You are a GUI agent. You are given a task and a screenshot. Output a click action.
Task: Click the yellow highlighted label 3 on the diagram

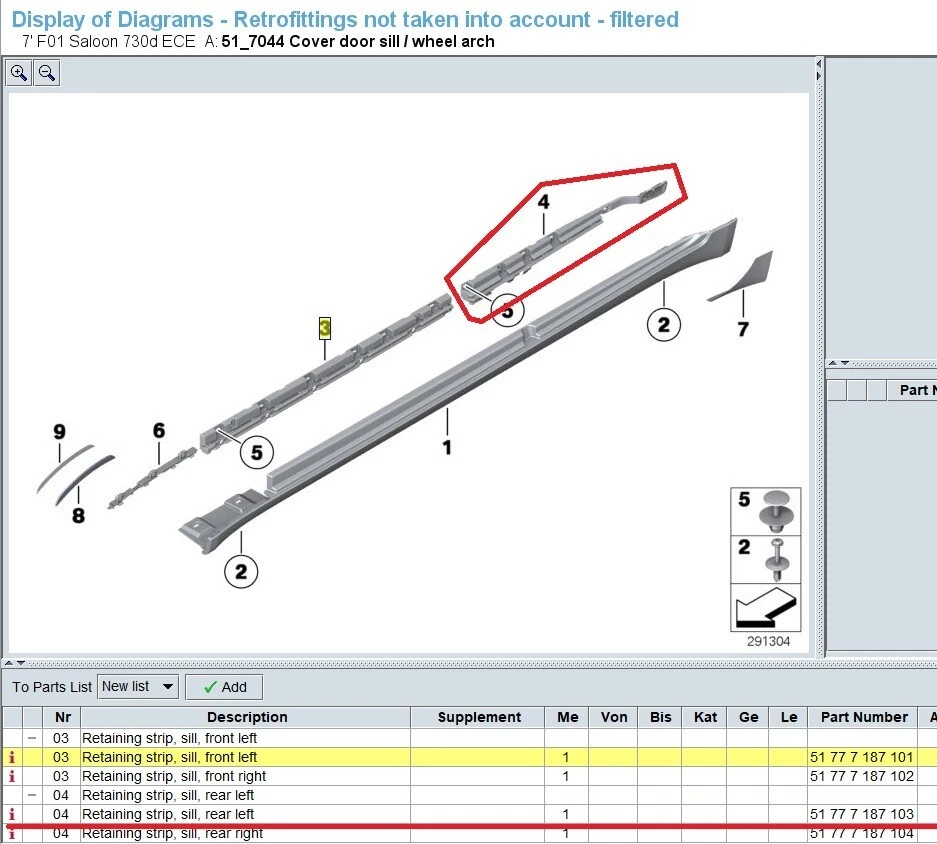coord(324,327)
